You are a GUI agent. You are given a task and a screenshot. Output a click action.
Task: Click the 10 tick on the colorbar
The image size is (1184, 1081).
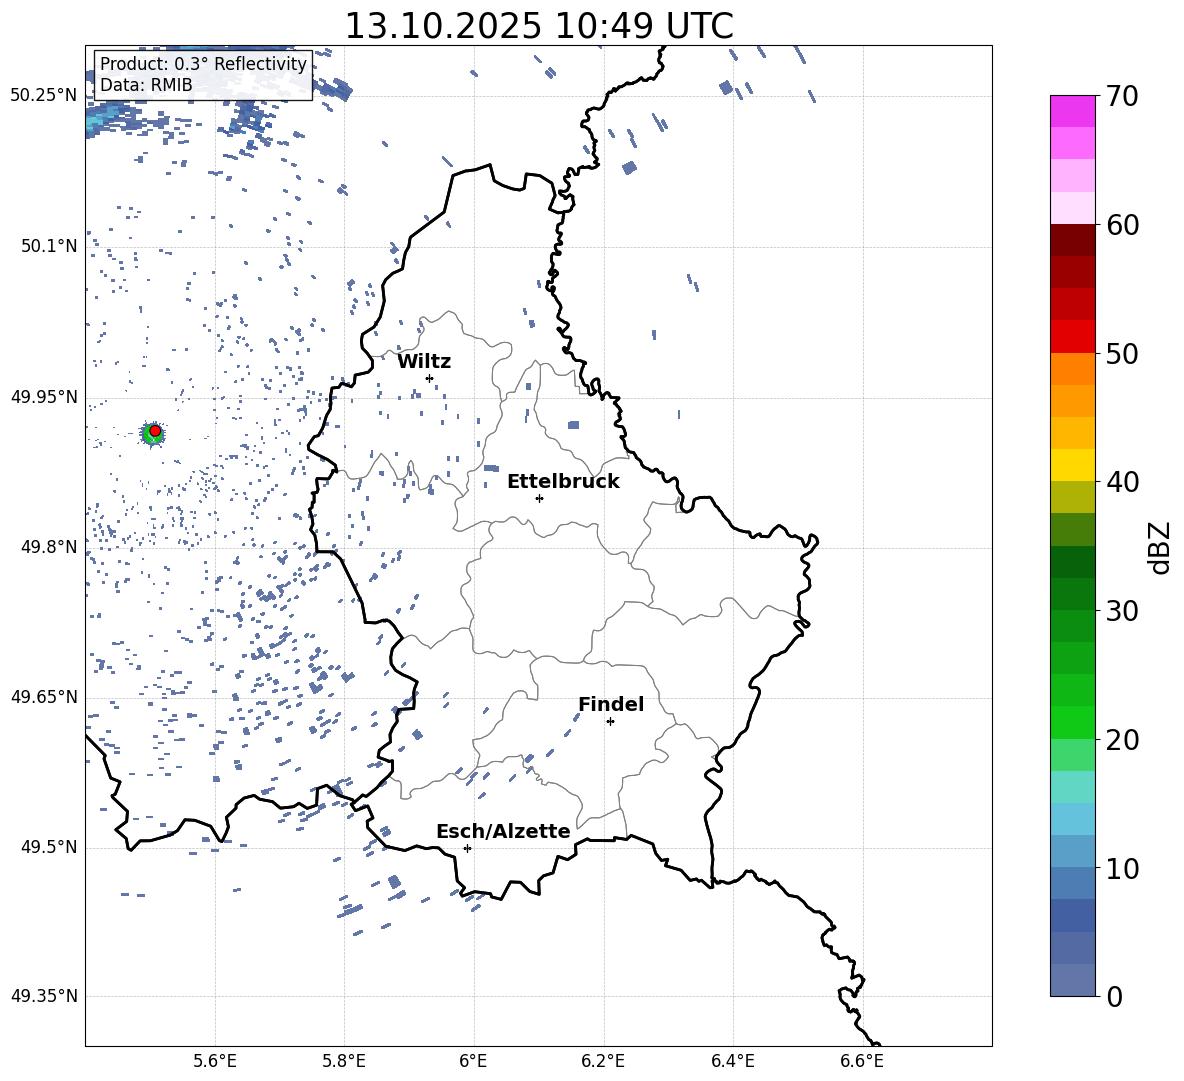(x=1122, y=868)
